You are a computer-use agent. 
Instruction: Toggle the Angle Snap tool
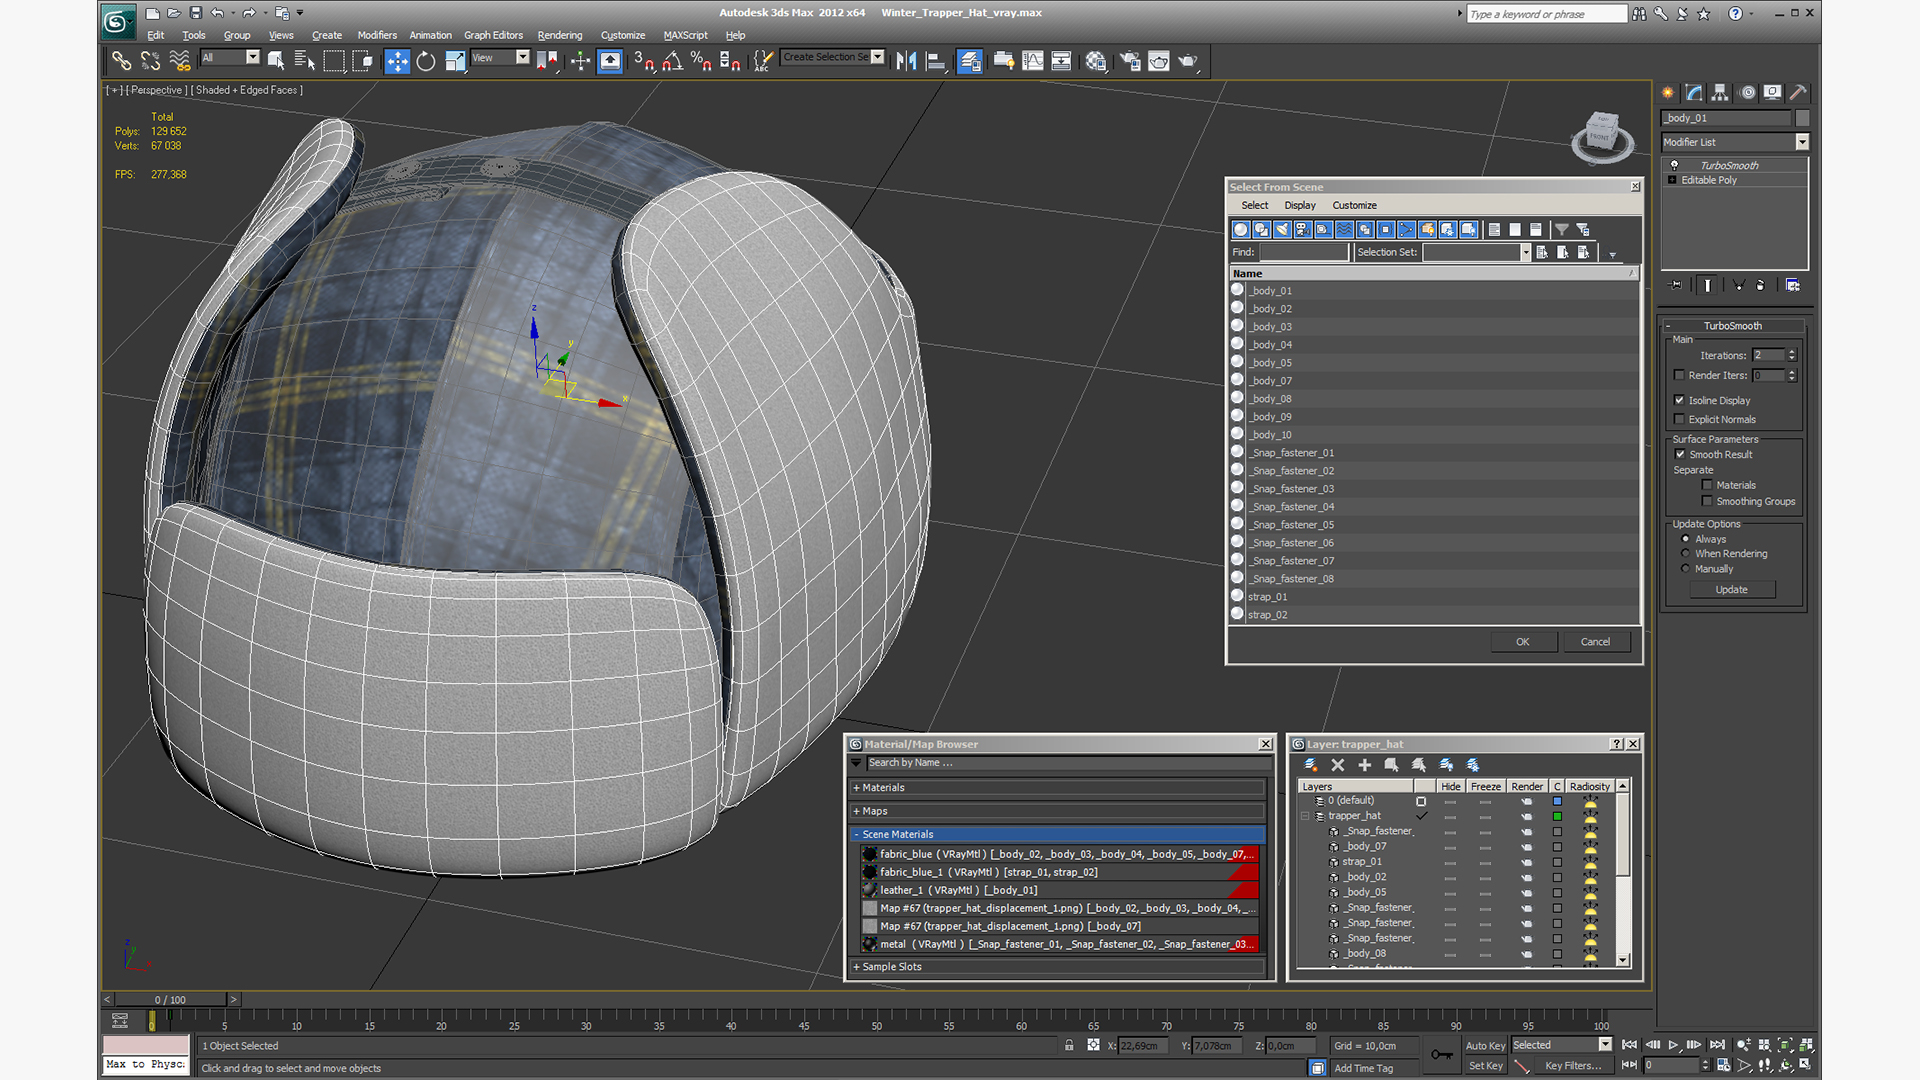(x=673, y=61)
